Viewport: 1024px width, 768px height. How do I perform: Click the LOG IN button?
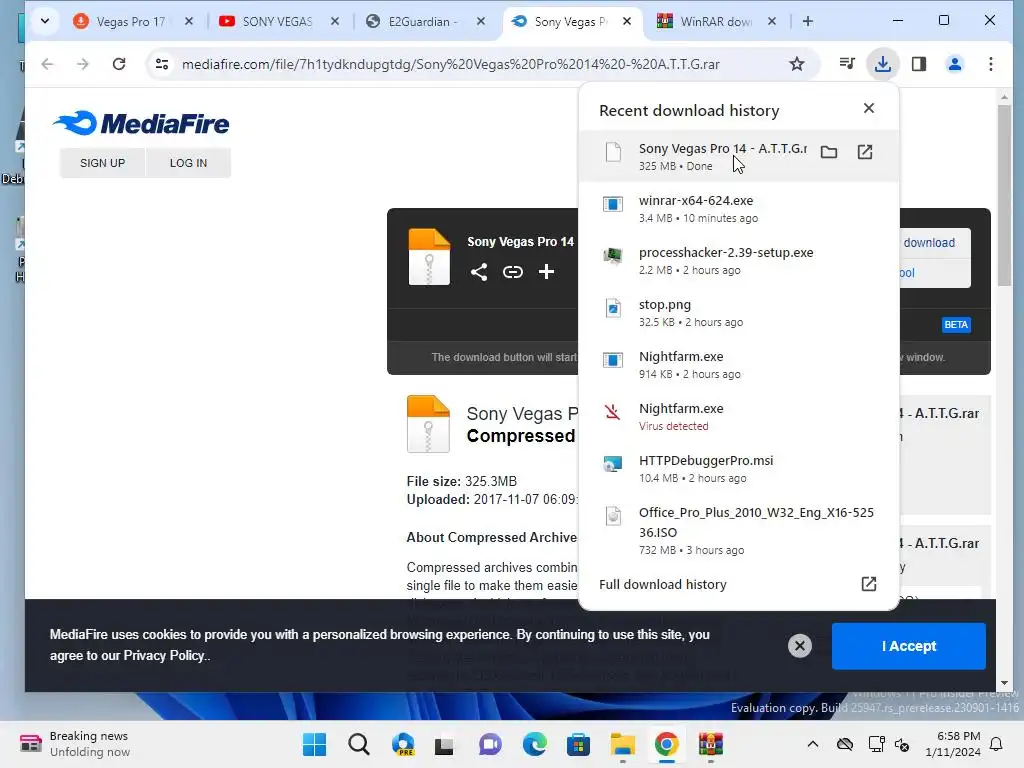click(188, 163)
